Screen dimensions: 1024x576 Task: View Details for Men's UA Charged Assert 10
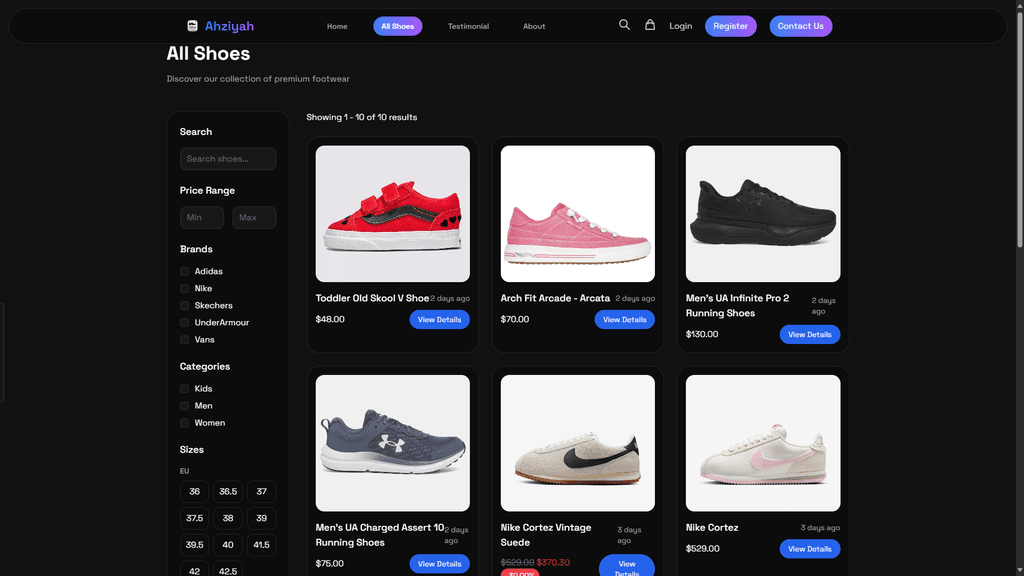coord(440,564)
